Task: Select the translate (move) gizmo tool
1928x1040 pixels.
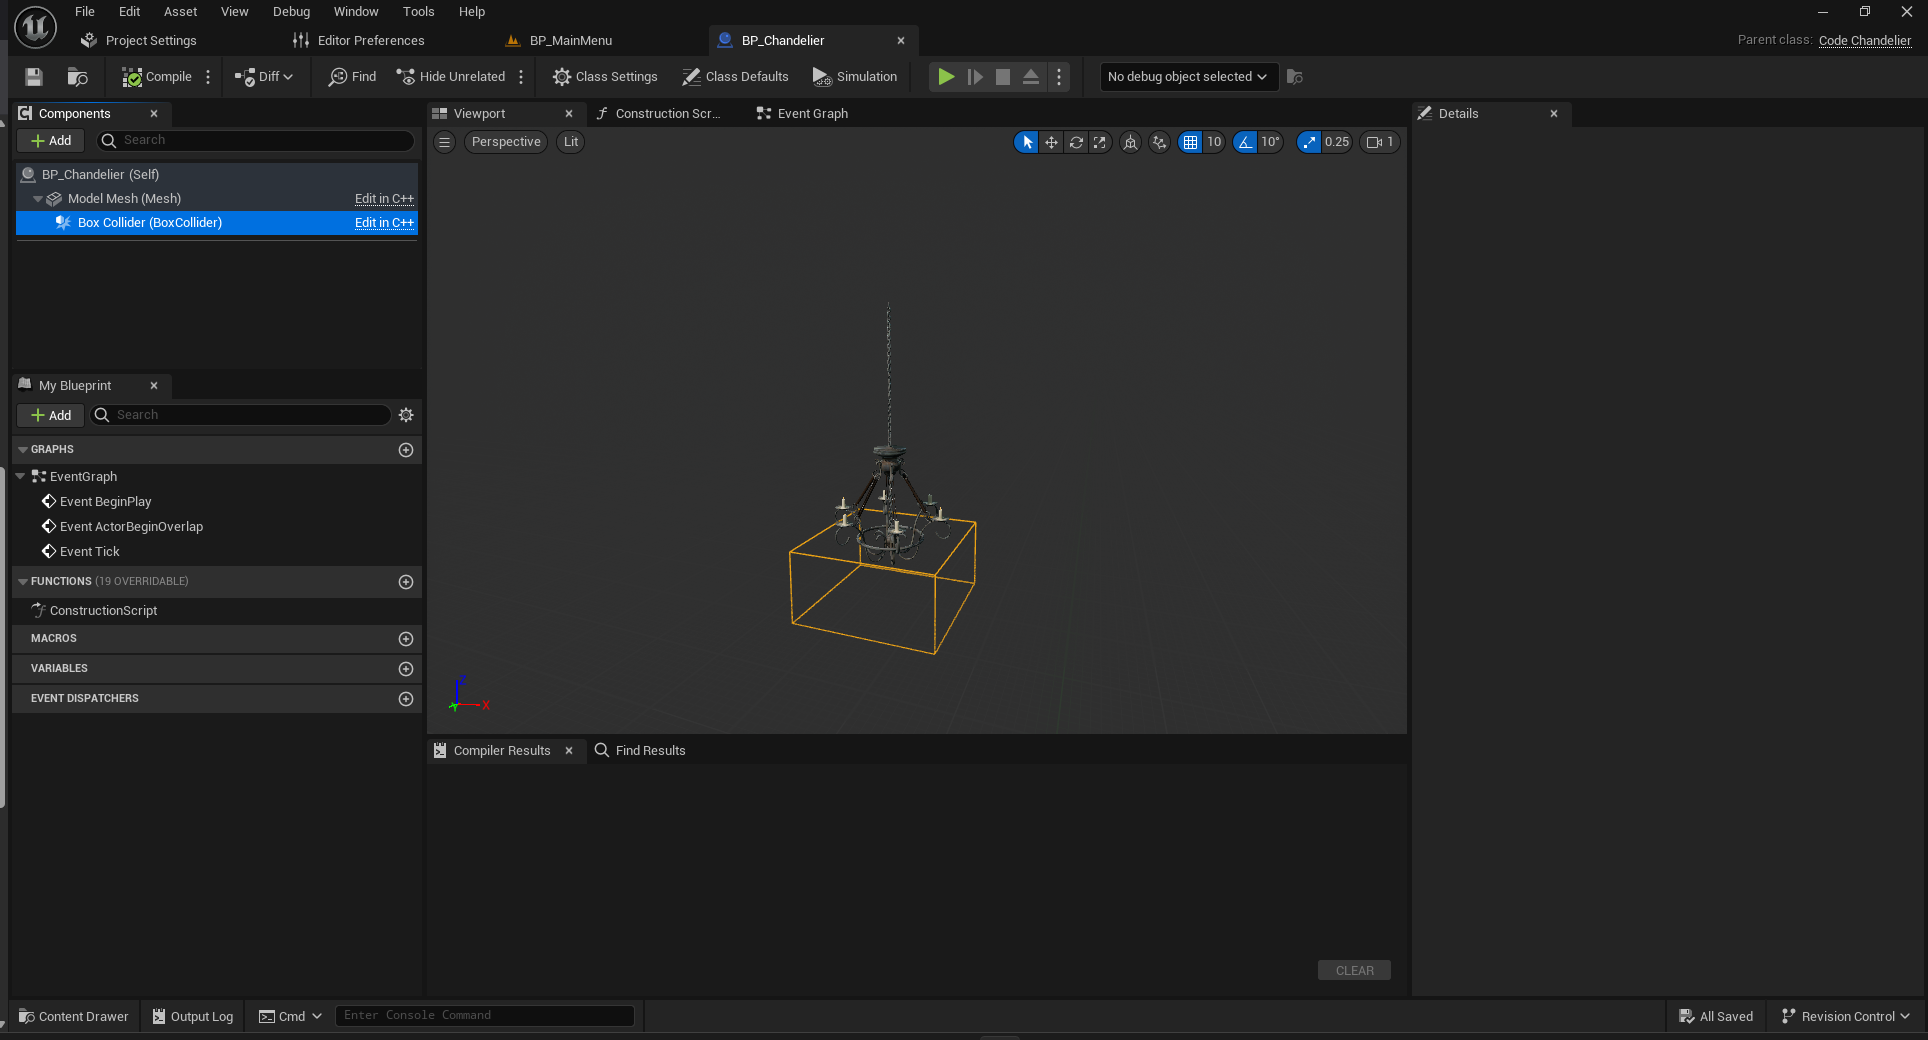Action: tap(1051, 142)
